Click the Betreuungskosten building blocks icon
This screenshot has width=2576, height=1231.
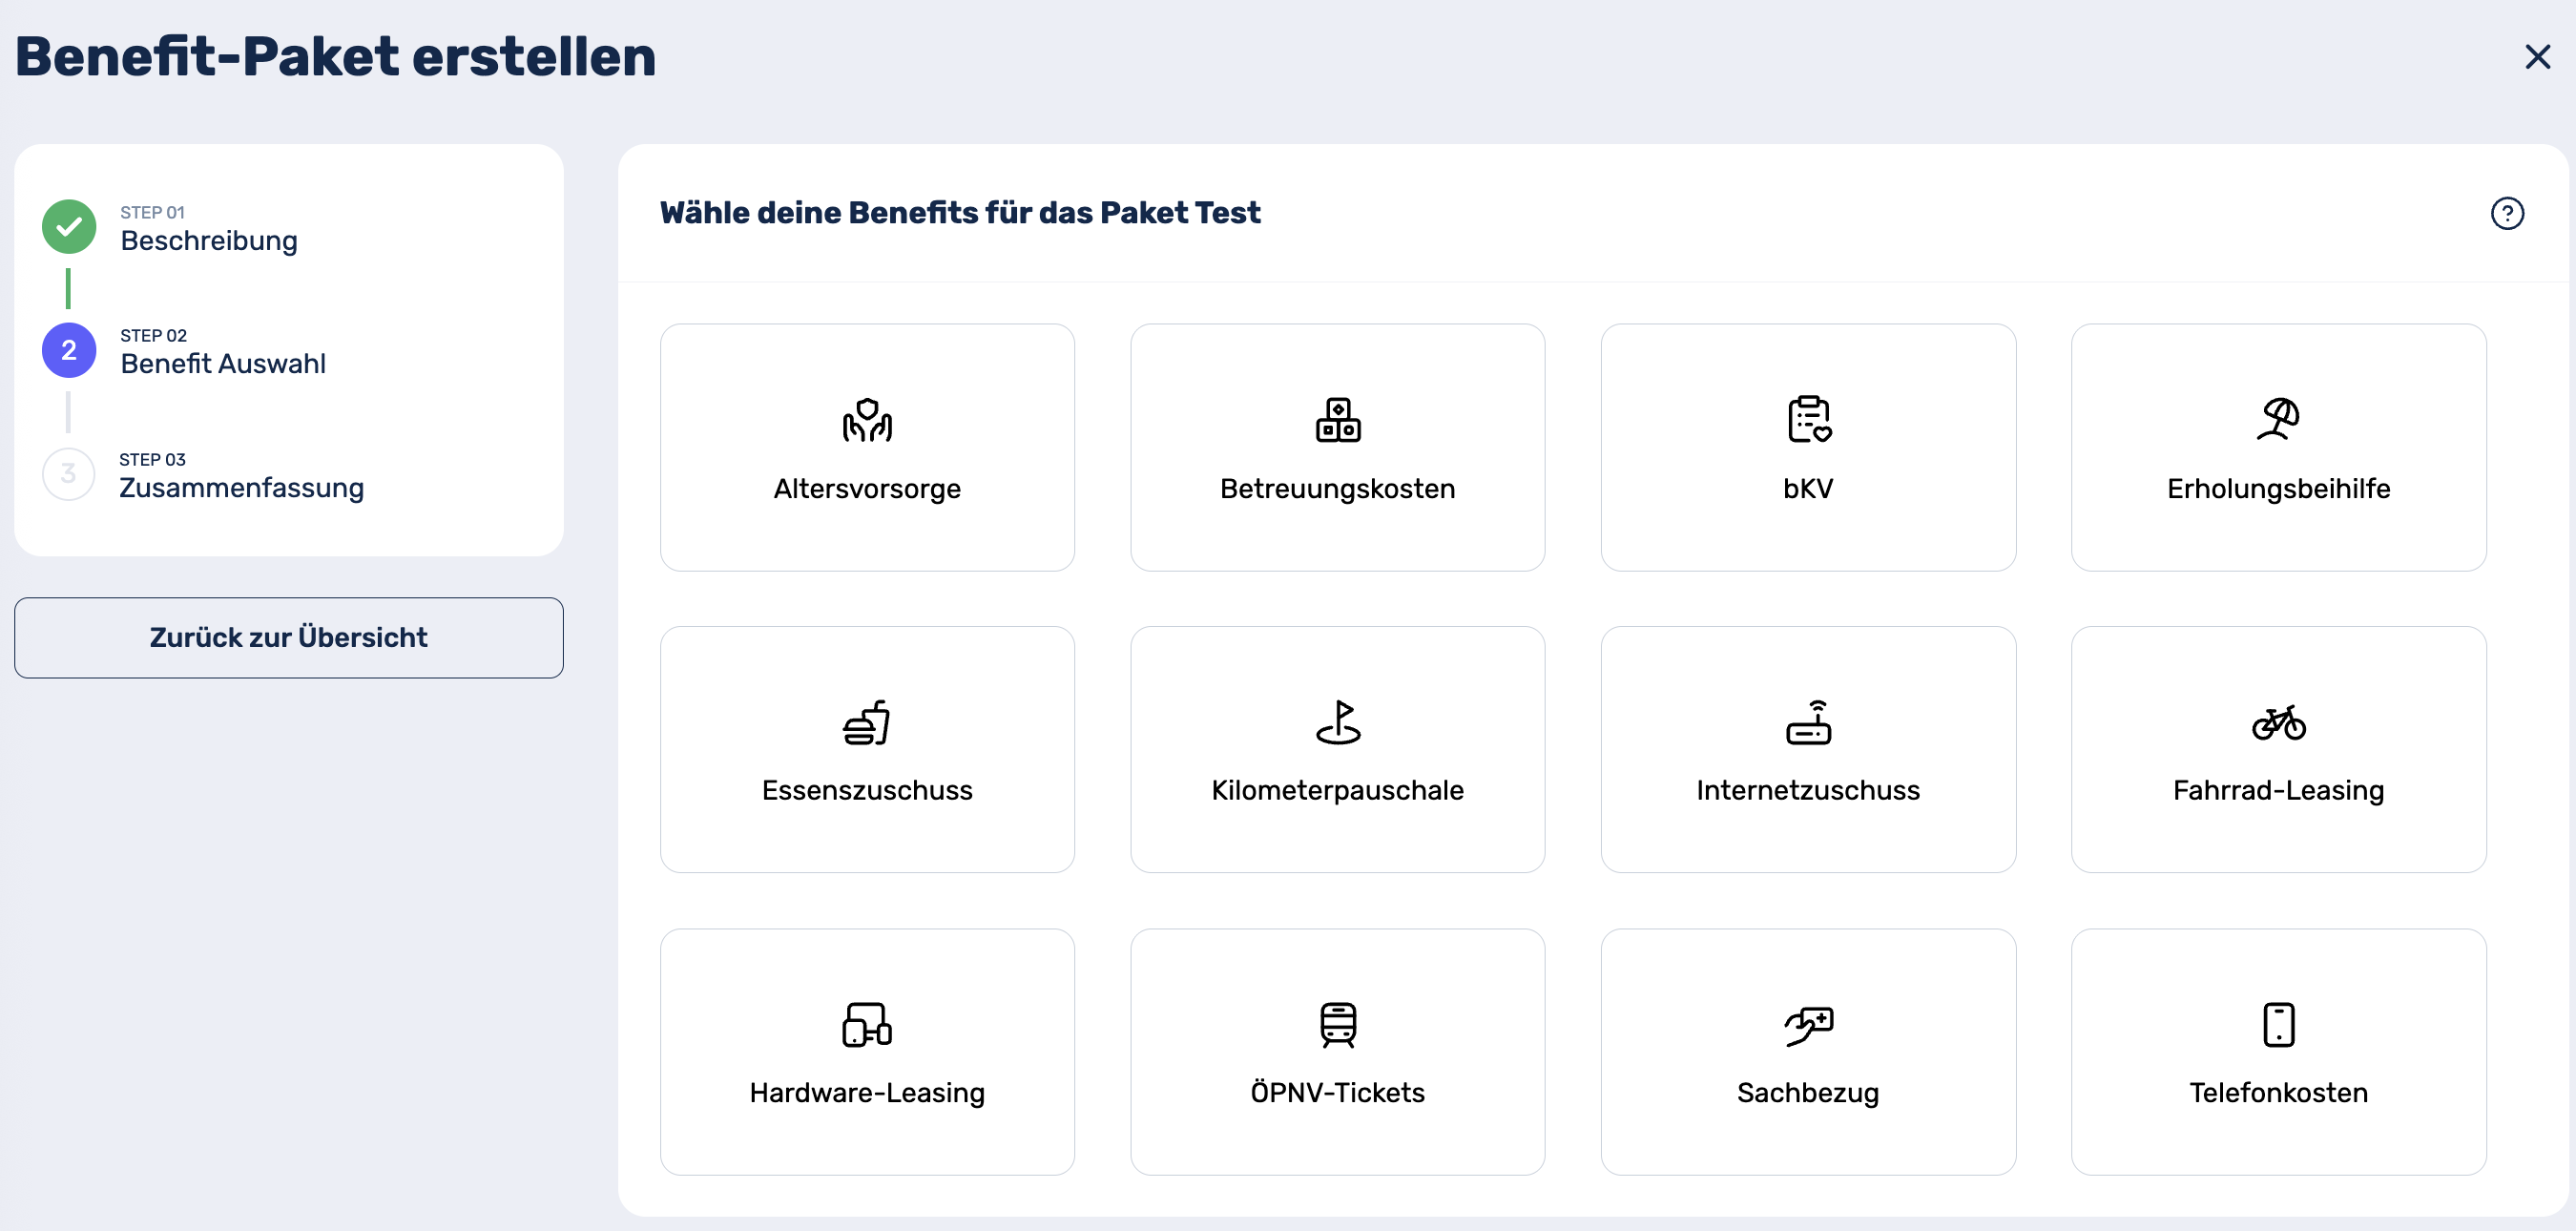[1337, 420]
